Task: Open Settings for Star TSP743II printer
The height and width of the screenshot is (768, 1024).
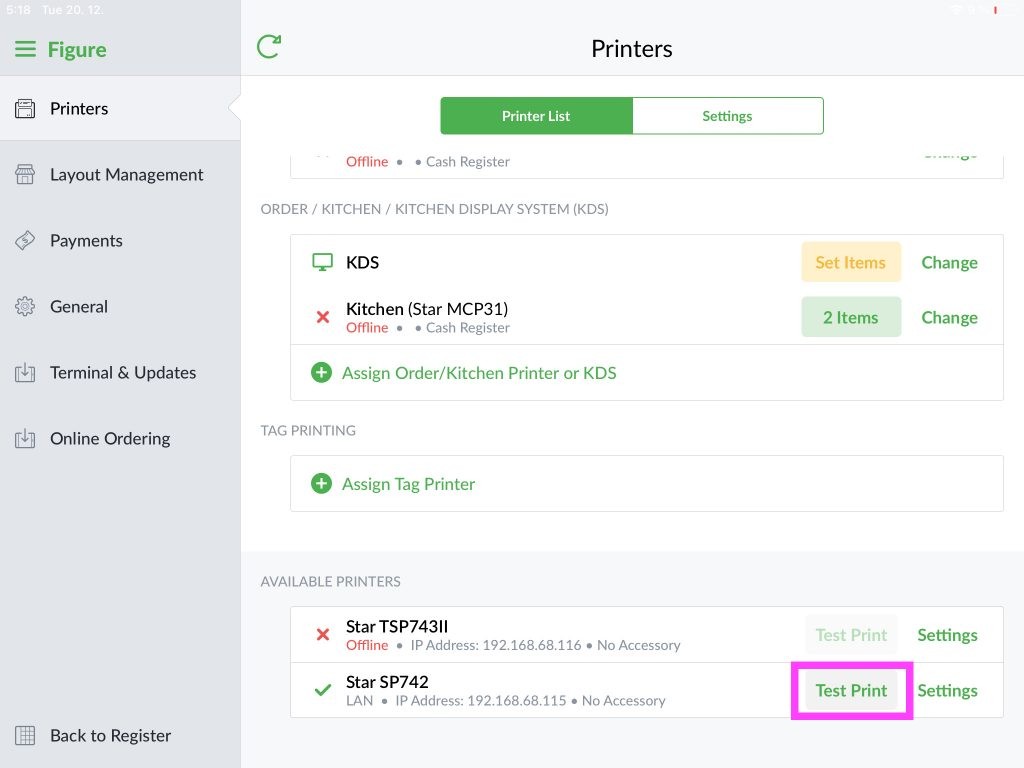Action: [947, 635]
